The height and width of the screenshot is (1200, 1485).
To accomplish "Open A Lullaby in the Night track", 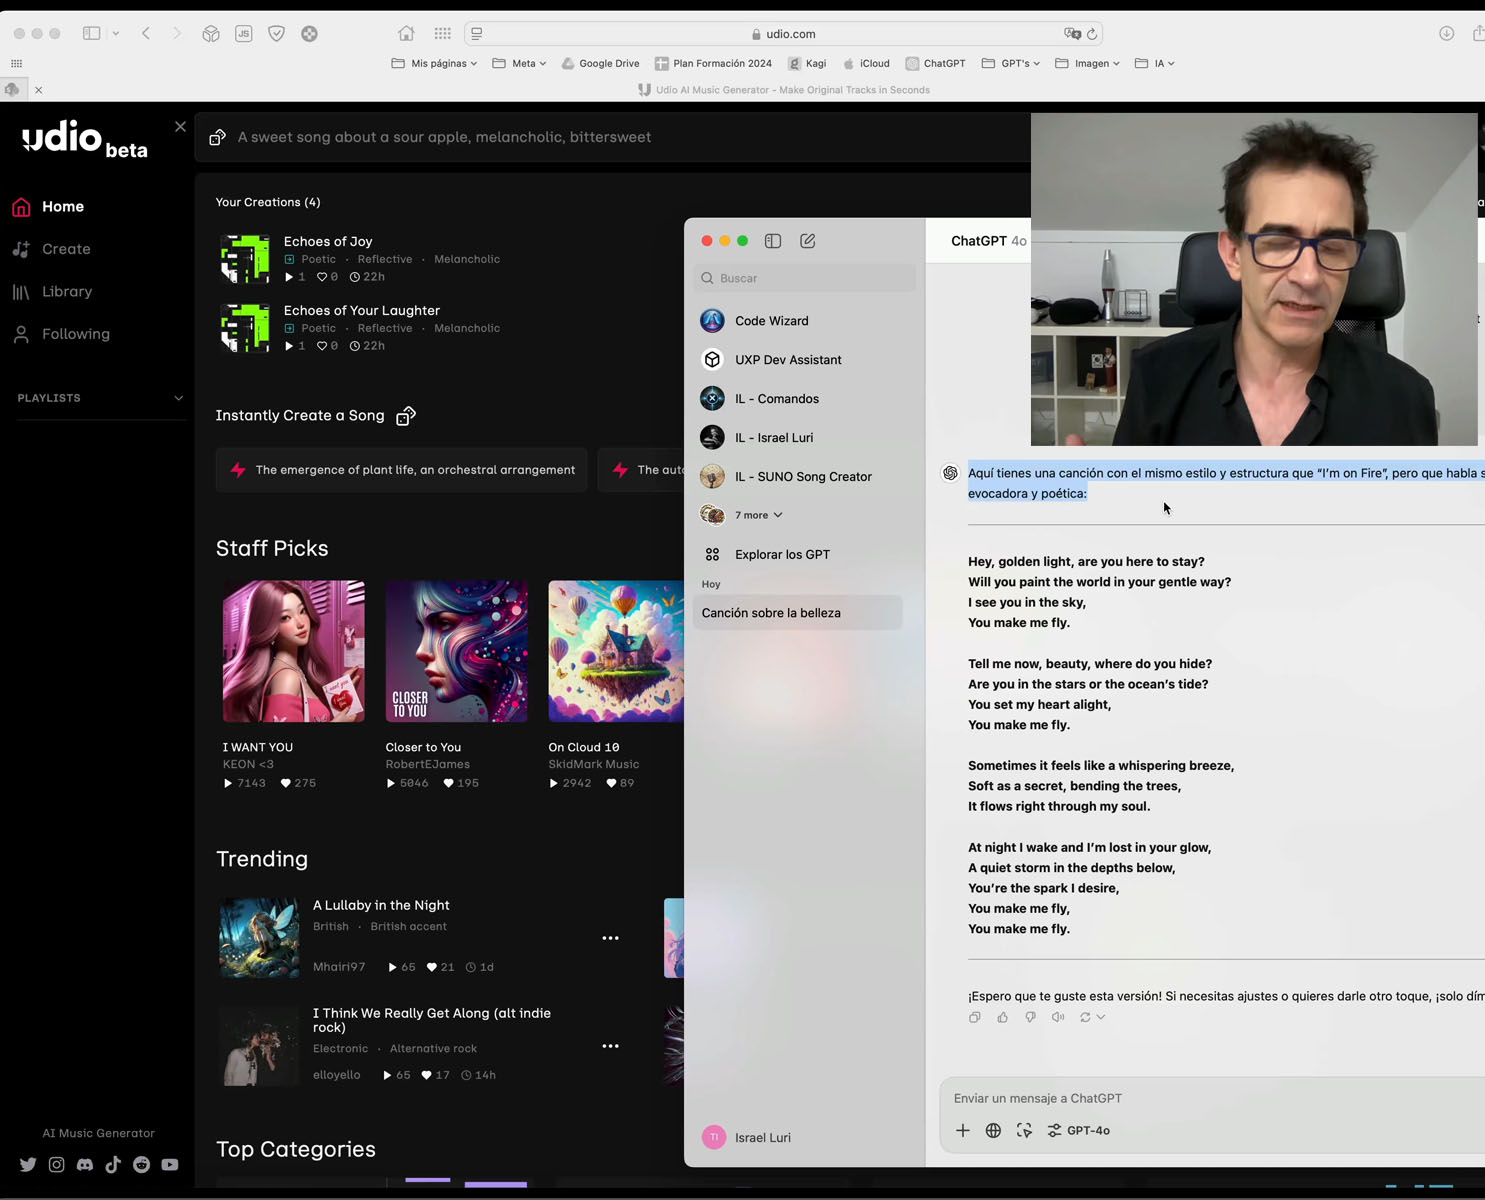I will pyautogui.click(x=381, y=905).
